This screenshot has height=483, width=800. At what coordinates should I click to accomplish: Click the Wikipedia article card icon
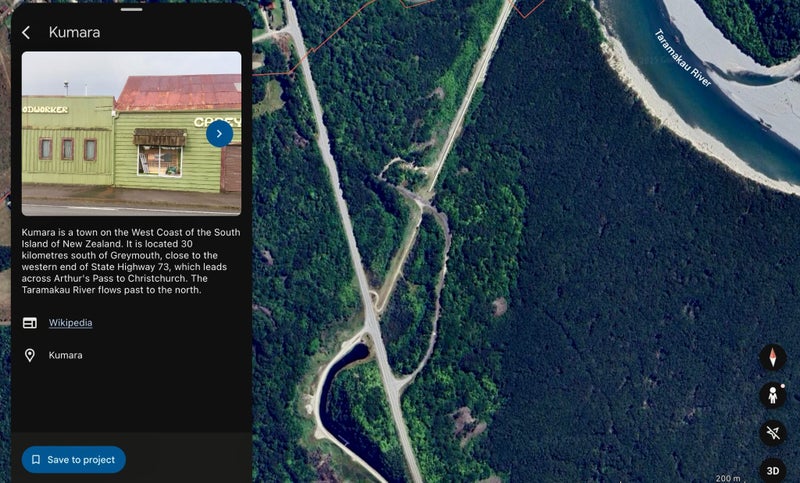point(30,323)
